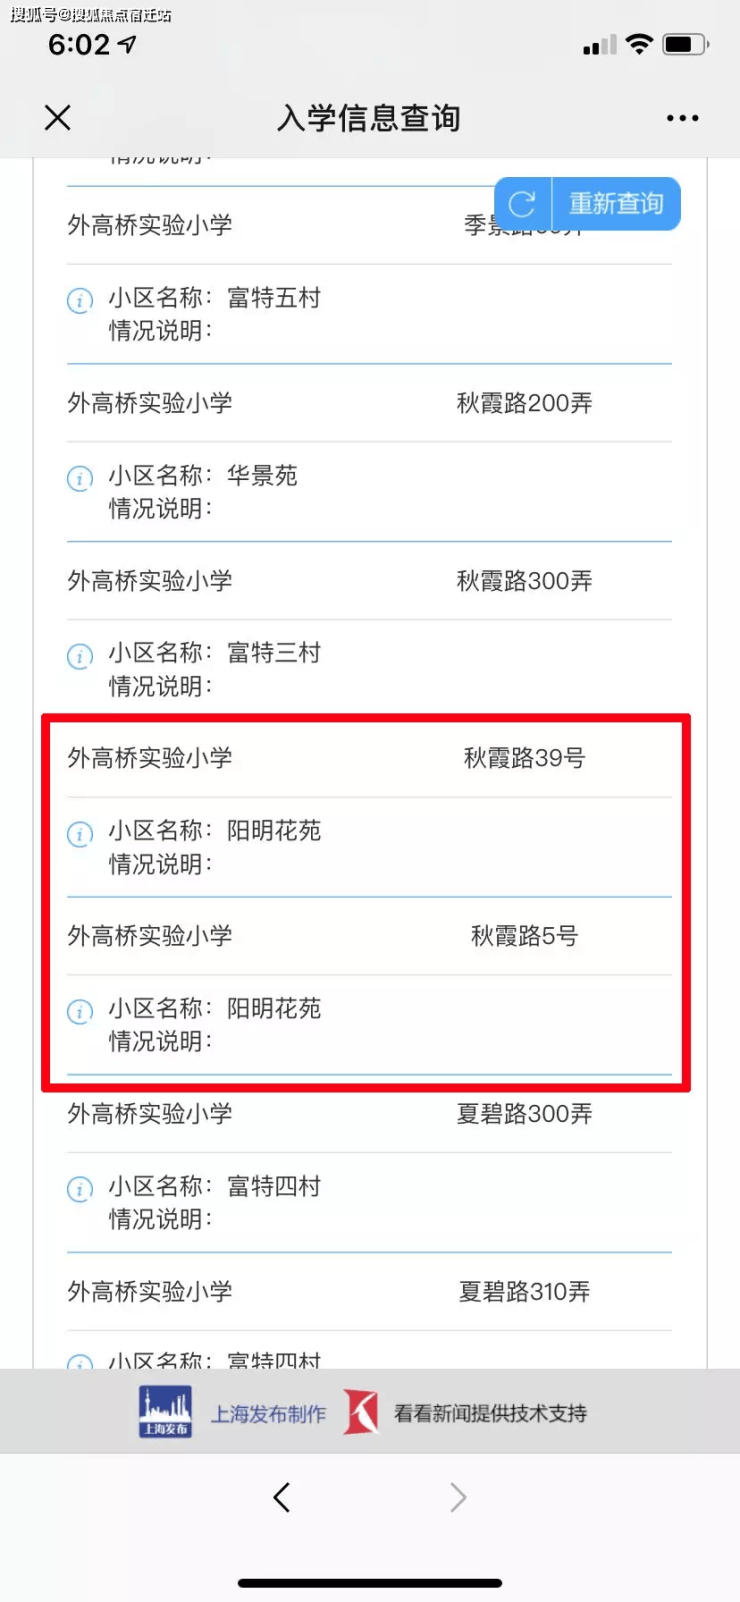This screenshot has height=1602, width=740.
Task: Go back using the browser back arrow
Action: [282, 1497]
